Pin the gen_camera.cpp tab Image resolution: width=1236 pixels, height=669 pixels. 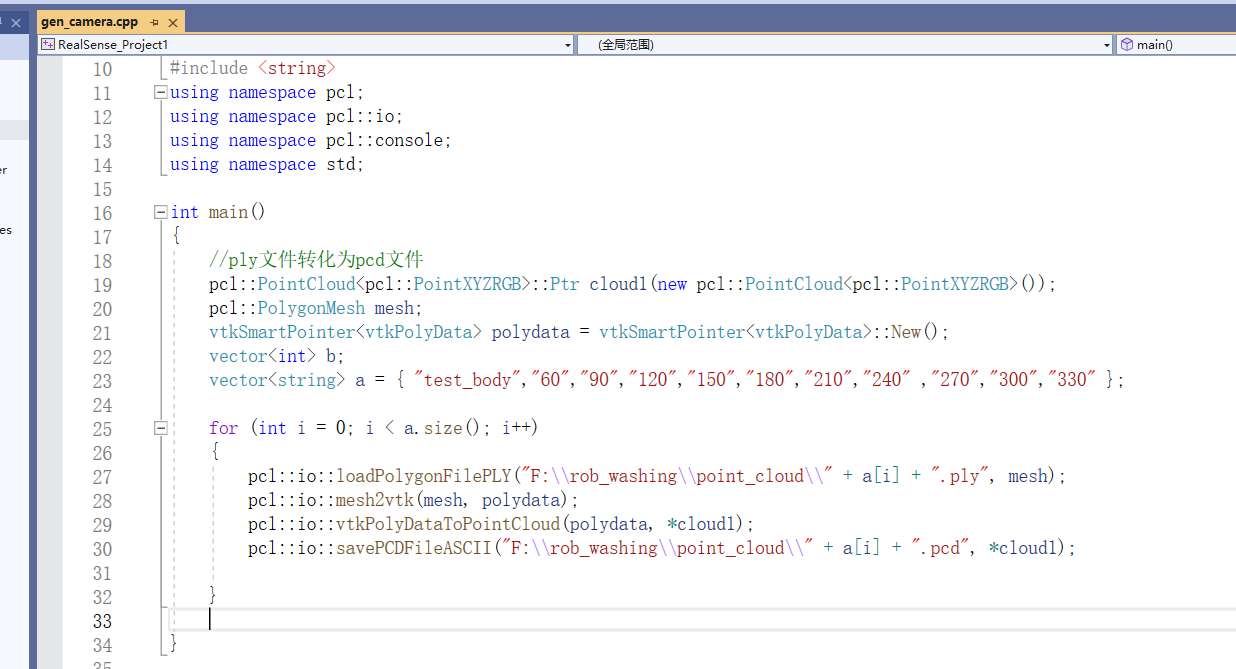[x=153, y=22]
